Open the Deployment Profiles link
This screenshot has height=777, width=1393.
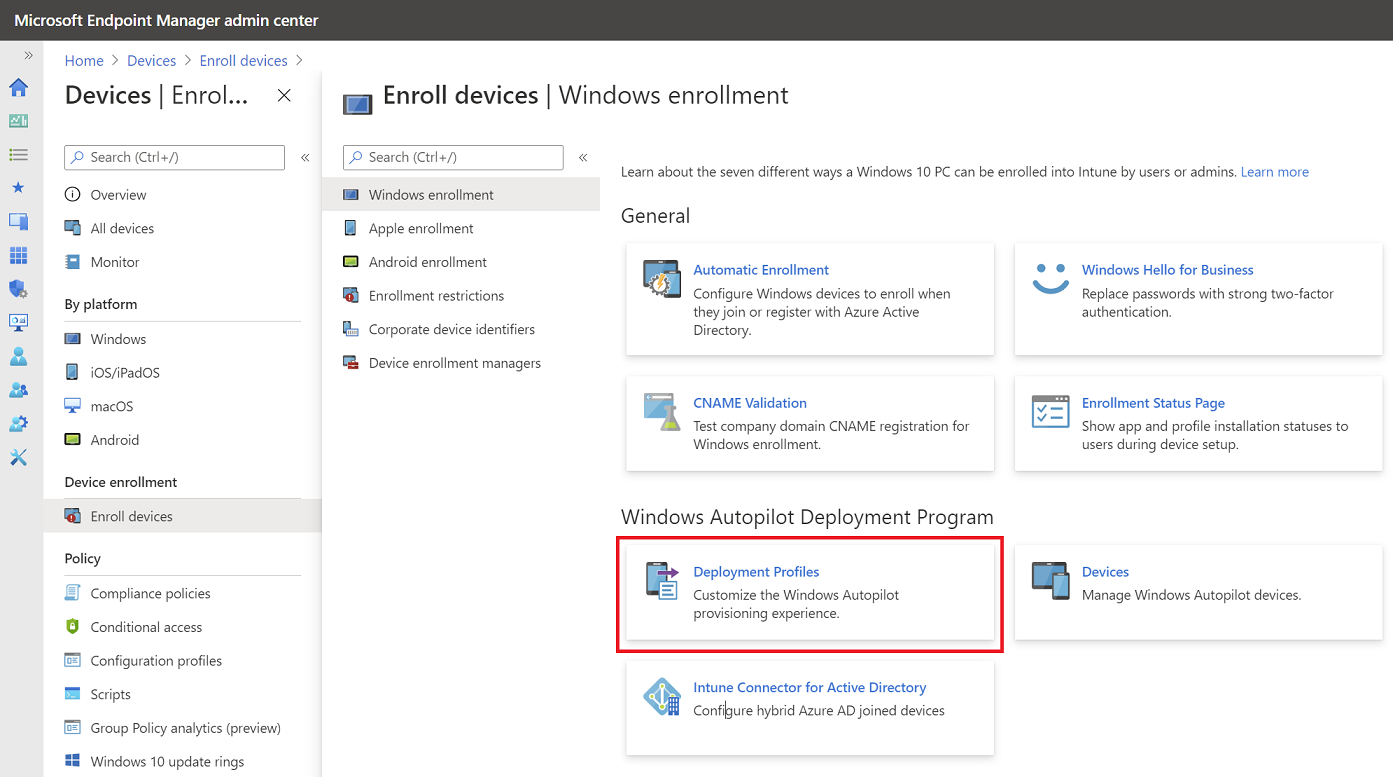point(756,572)
